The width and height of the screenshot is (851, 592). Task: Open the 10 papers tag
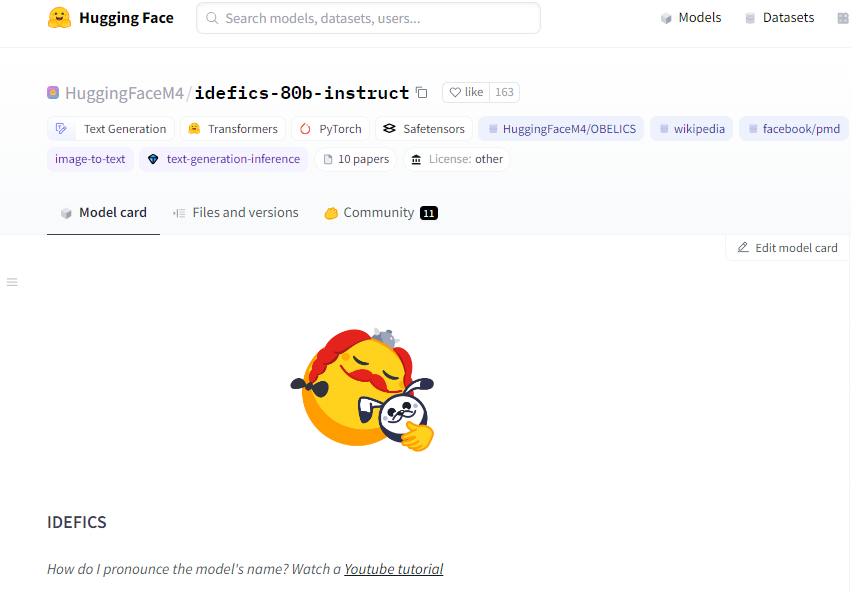tap(355, 159)
